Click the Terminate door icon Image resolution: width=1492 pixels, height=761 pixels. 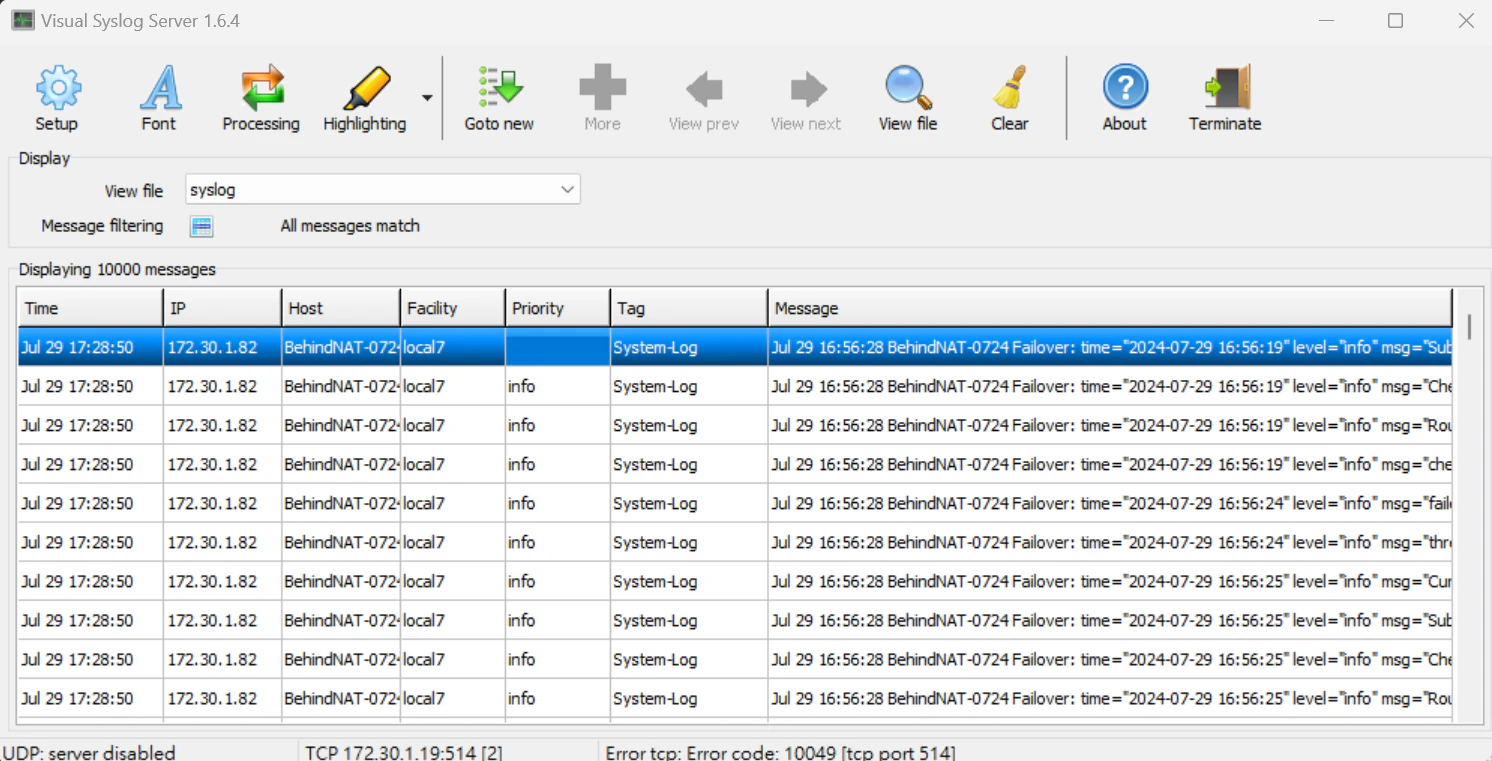[x=1227, y=88]
